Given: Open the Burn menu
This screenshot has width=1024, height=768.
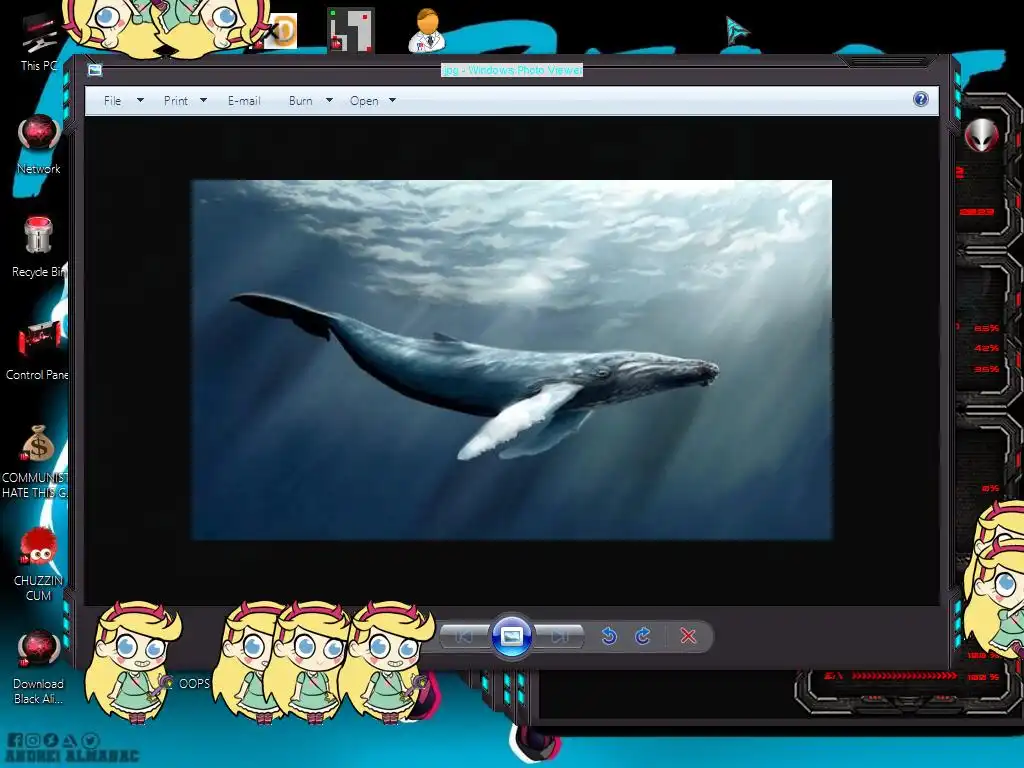Looking at the screenshot, I should point(300,101).
